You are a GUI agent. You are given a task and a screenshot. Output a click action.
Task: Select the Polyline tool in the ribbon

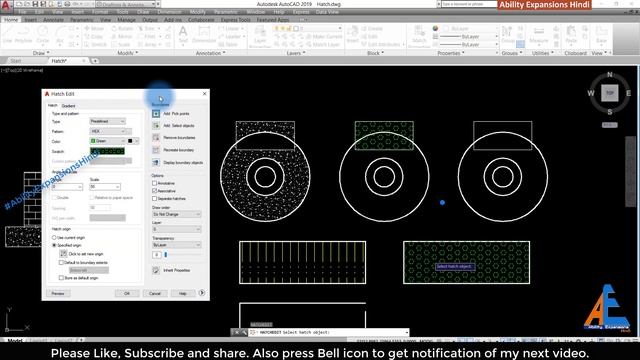23,35
